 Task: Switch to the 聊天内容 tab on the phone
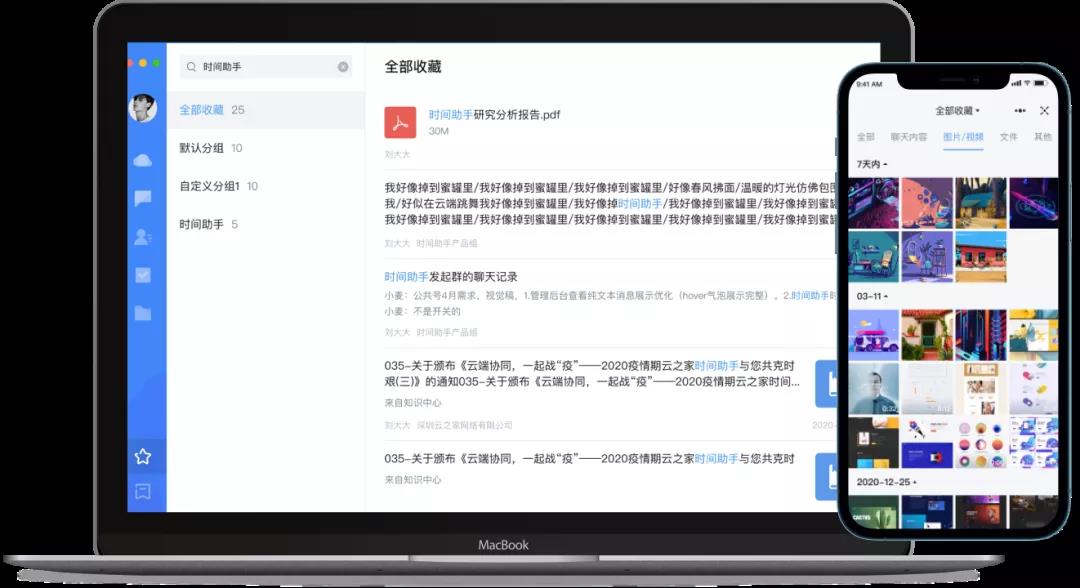[908, 137]
